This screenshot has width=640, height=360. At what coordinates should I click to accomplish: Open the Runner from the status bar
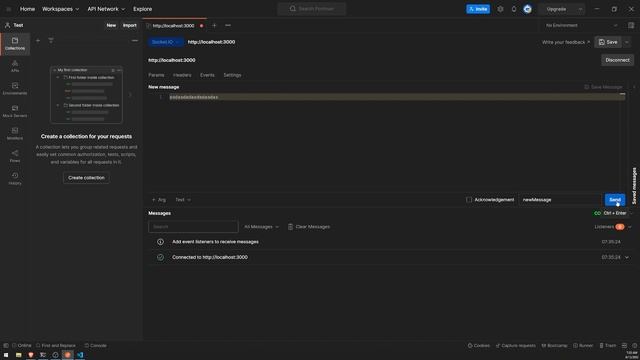tap(582, 345)
